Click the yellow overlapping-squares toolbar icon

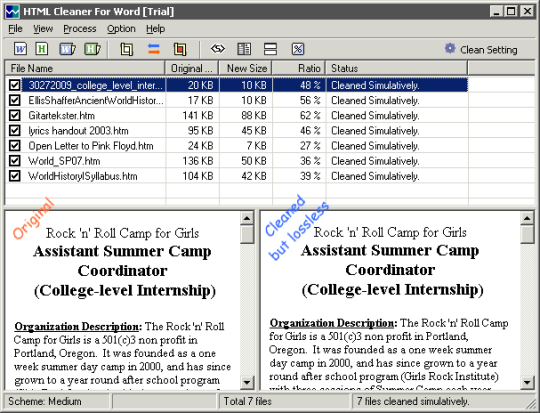coord(126,49)
